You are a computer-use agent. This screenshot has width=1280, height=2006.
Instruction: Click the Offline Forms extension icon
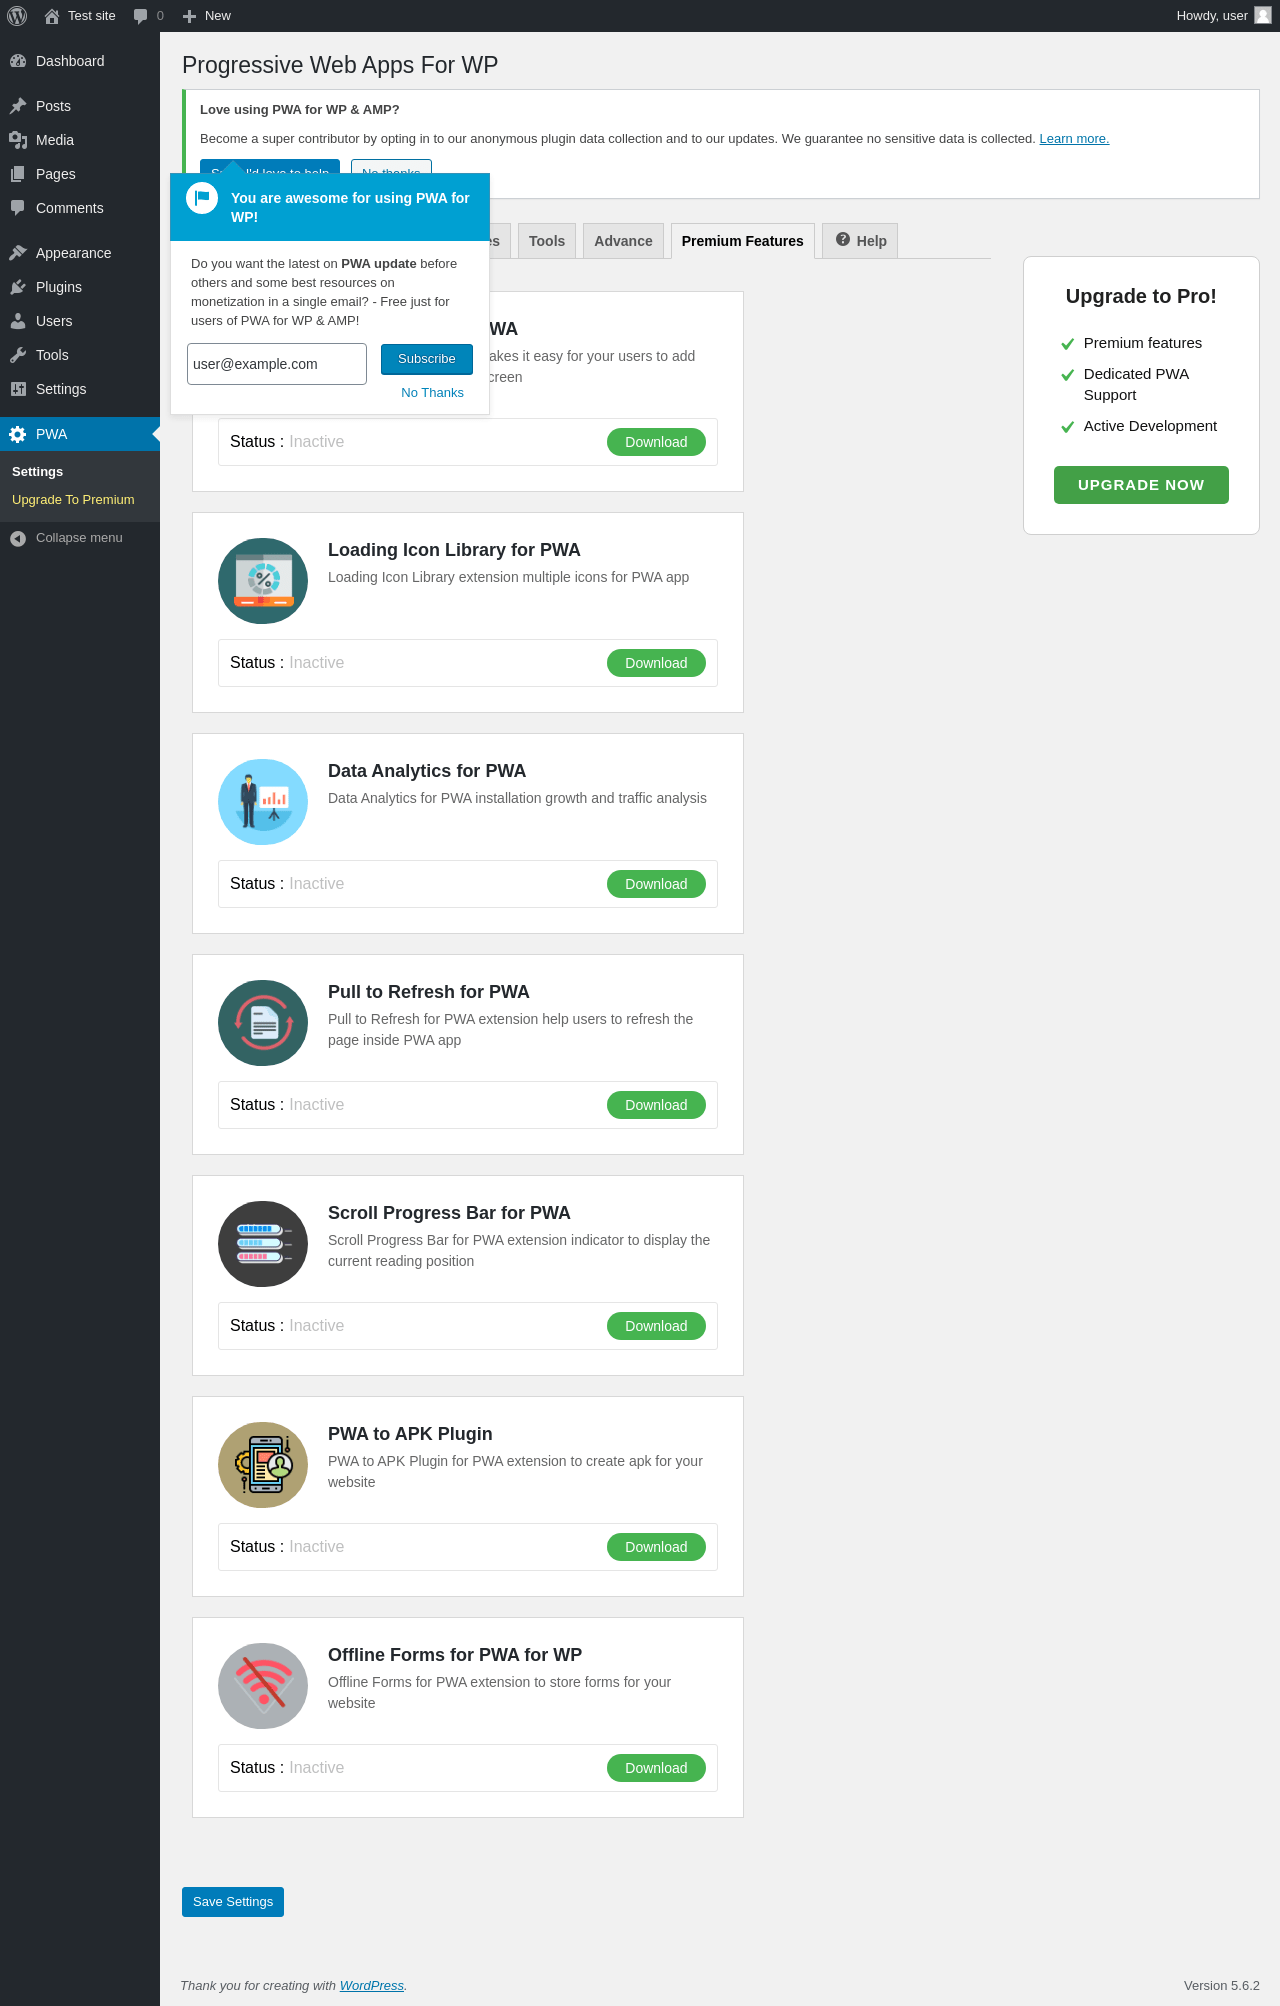click(x=263, y=1686)
